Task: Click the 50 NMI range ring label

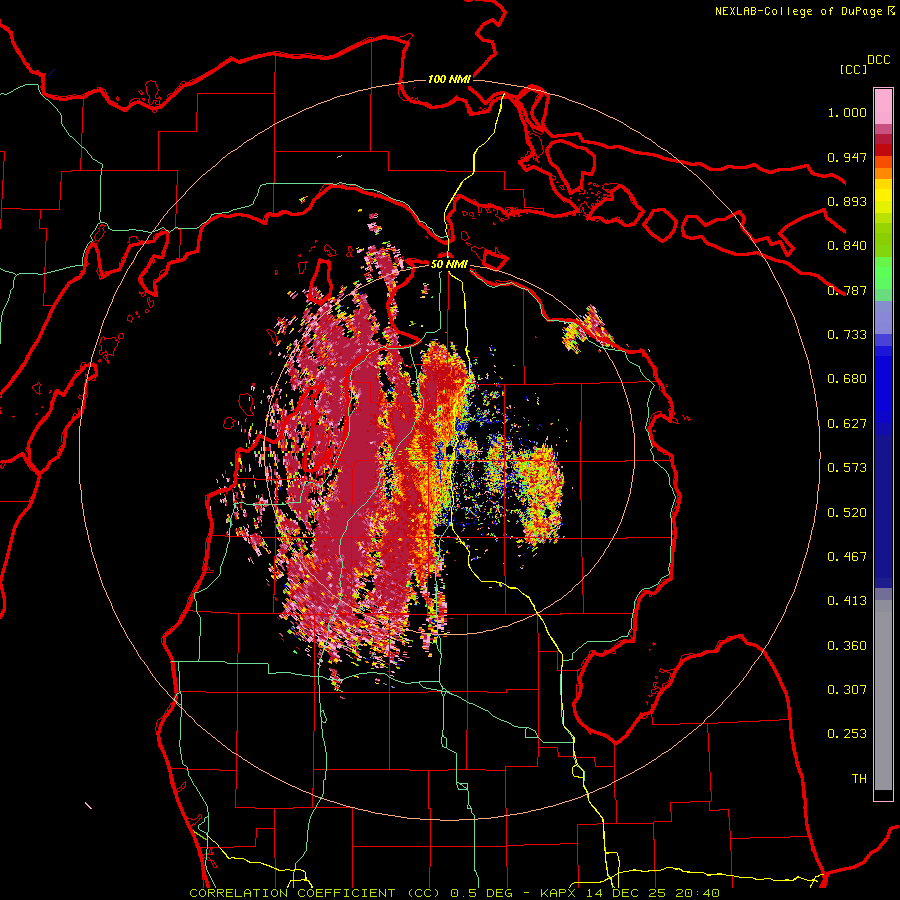Action: (x=449, y=264)
